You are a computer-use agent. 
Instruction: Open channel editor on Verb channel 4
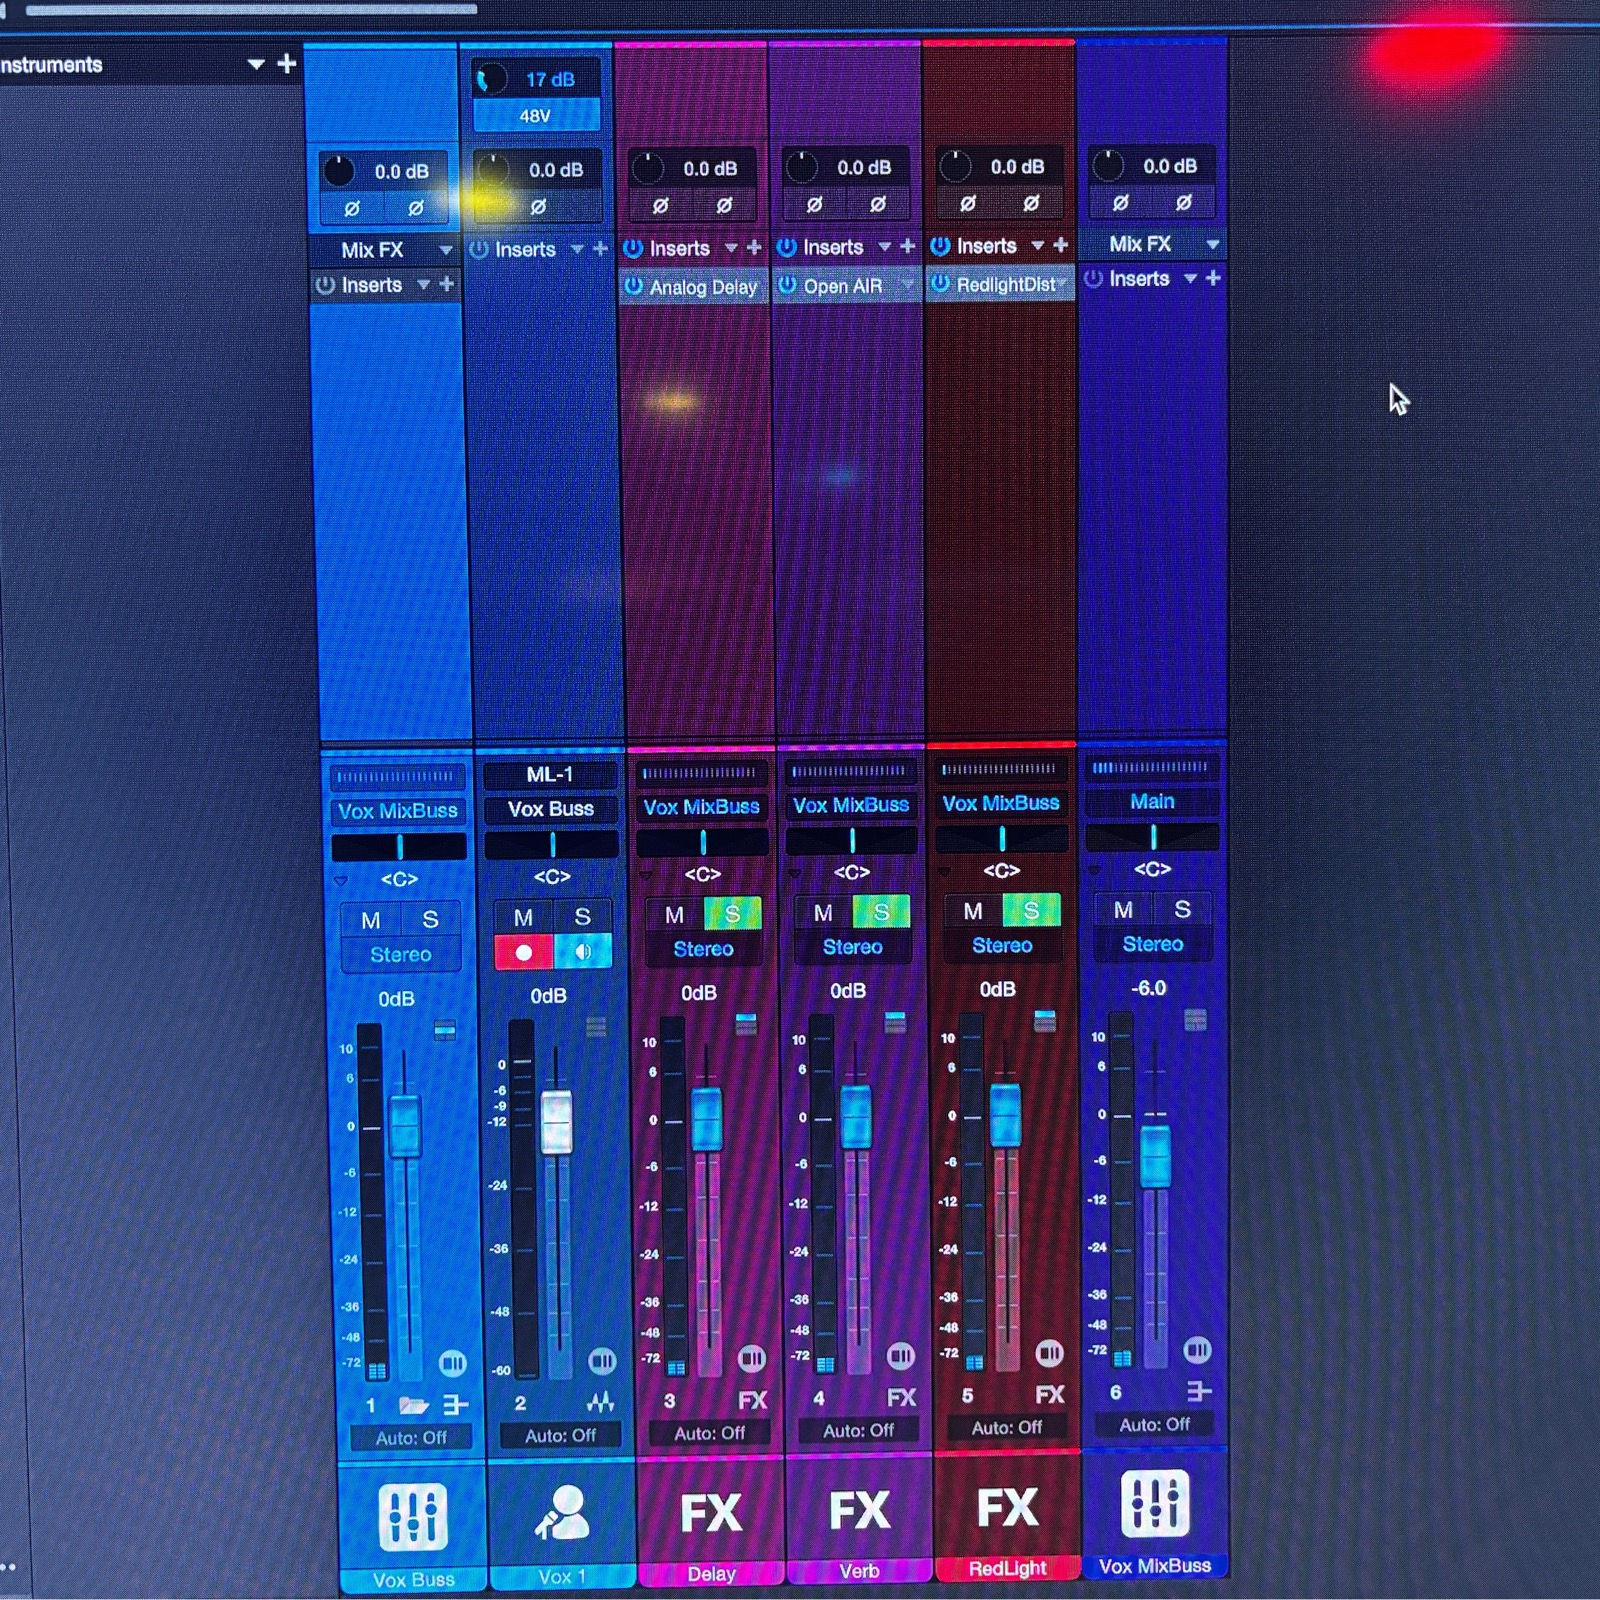coord(900,1356)
